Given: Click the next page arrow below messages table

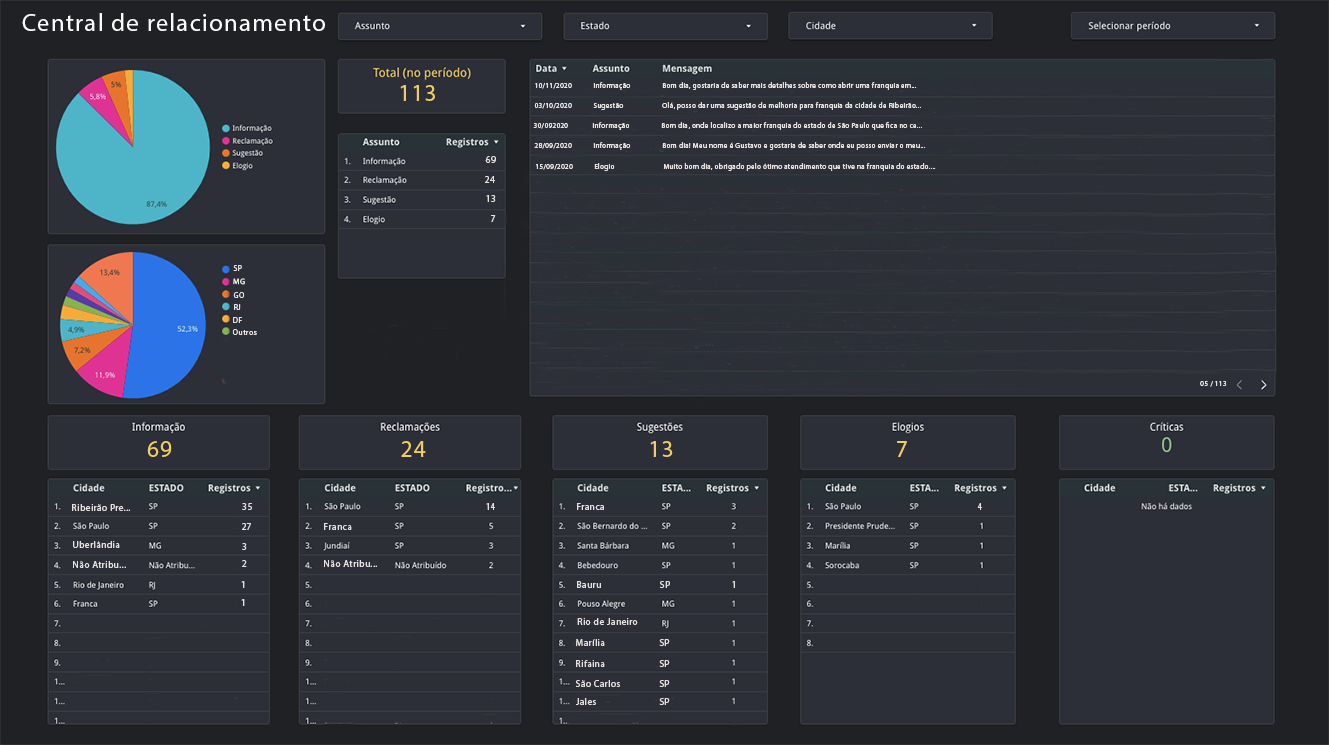Looking at the screenshot, I should (x=1263, y=383).
